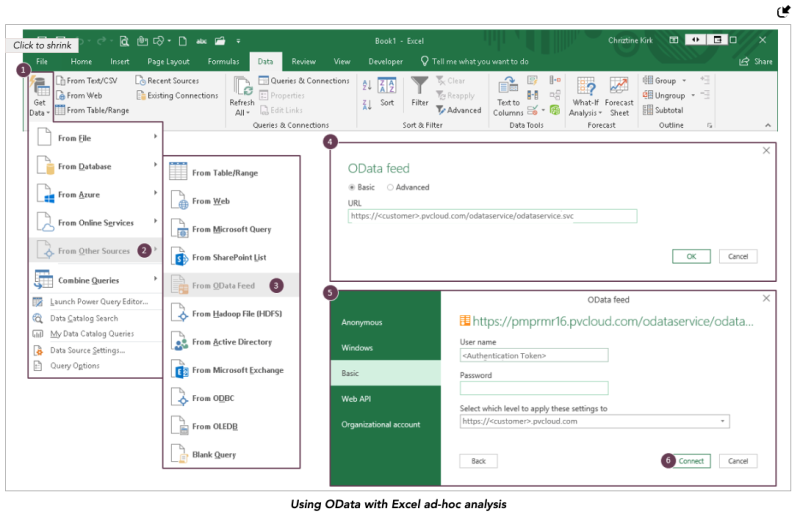Viewport: 800px width, 514px height.
Task: Click the Share button
Action: 756,61
